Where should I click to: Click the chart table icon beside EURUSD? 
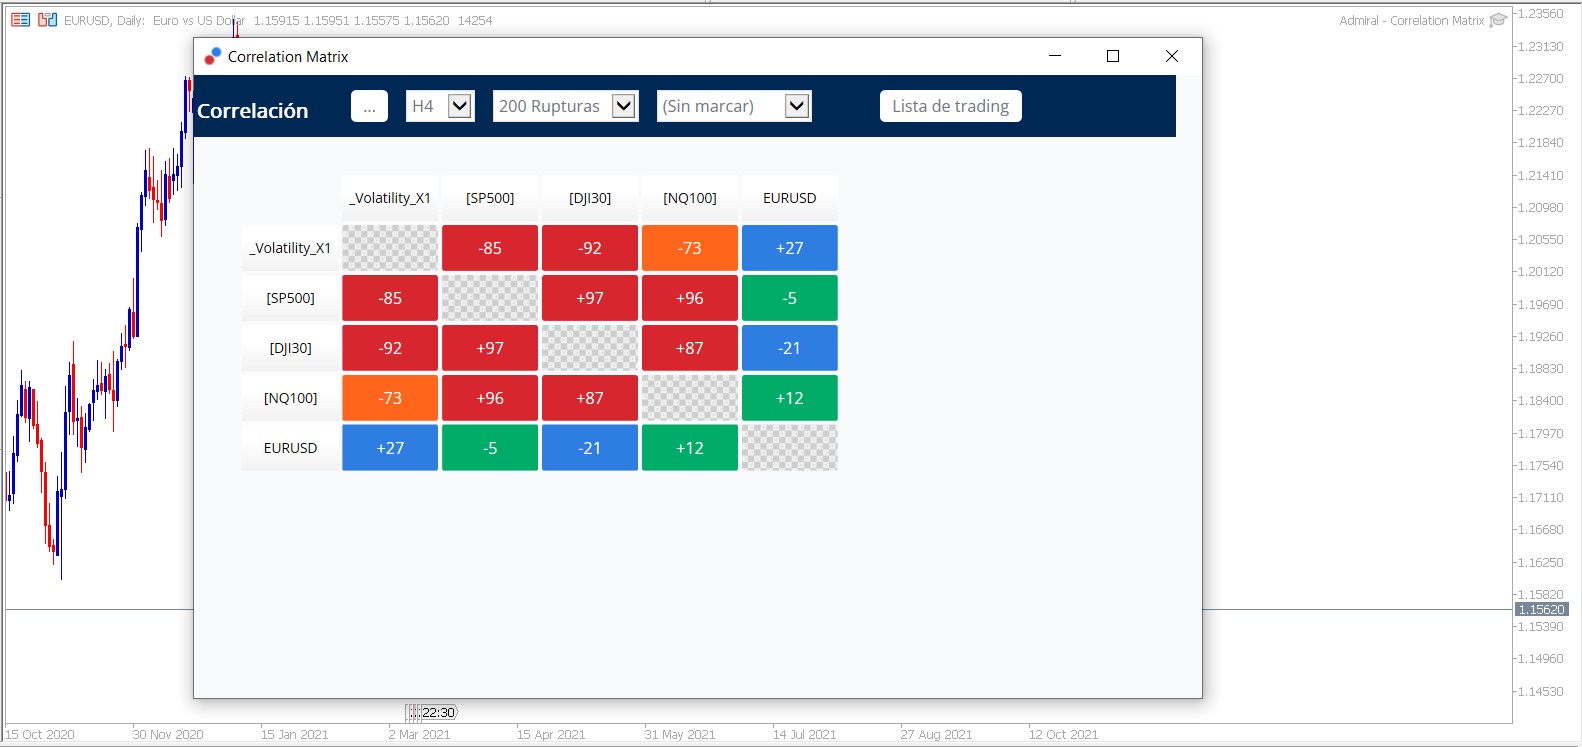(21, 20)
